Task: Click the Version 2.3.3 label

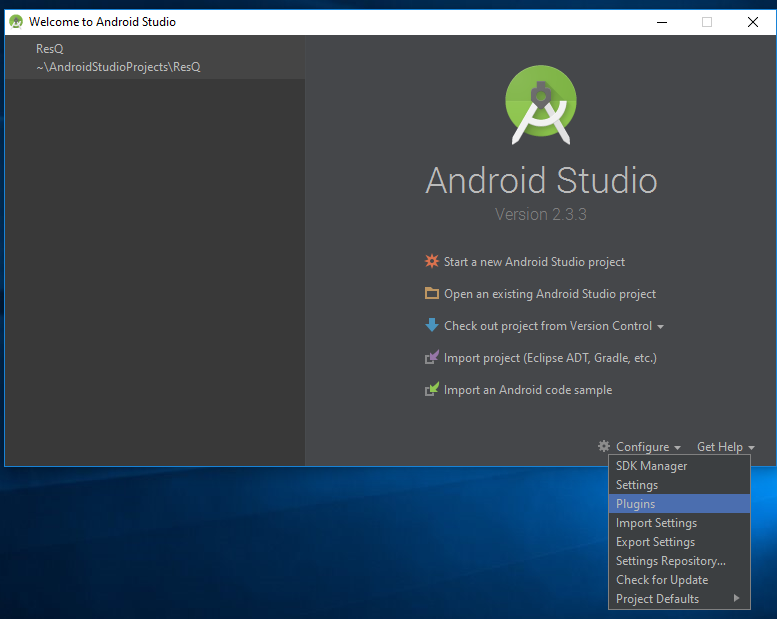Action: pos(541,214)
